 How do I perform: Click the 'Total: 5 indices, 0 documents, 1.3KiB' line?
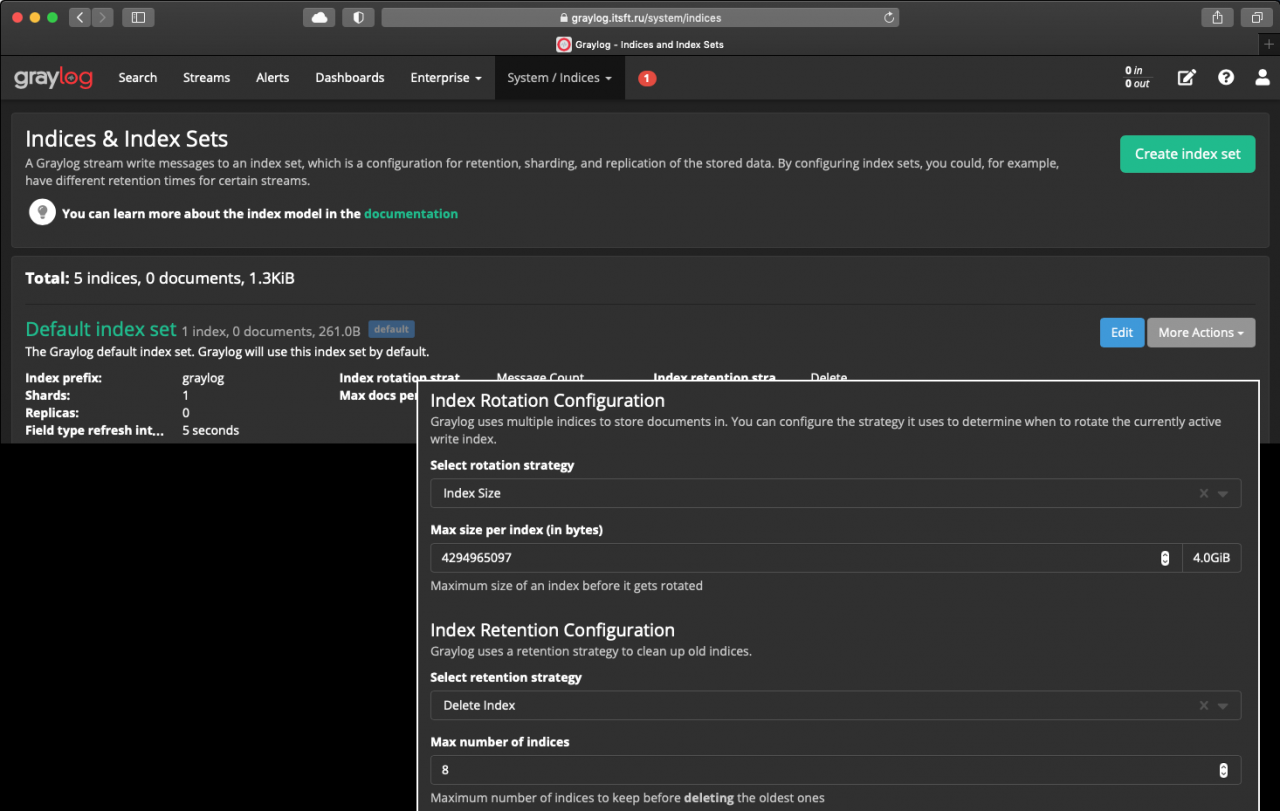[x=160, y=277]
